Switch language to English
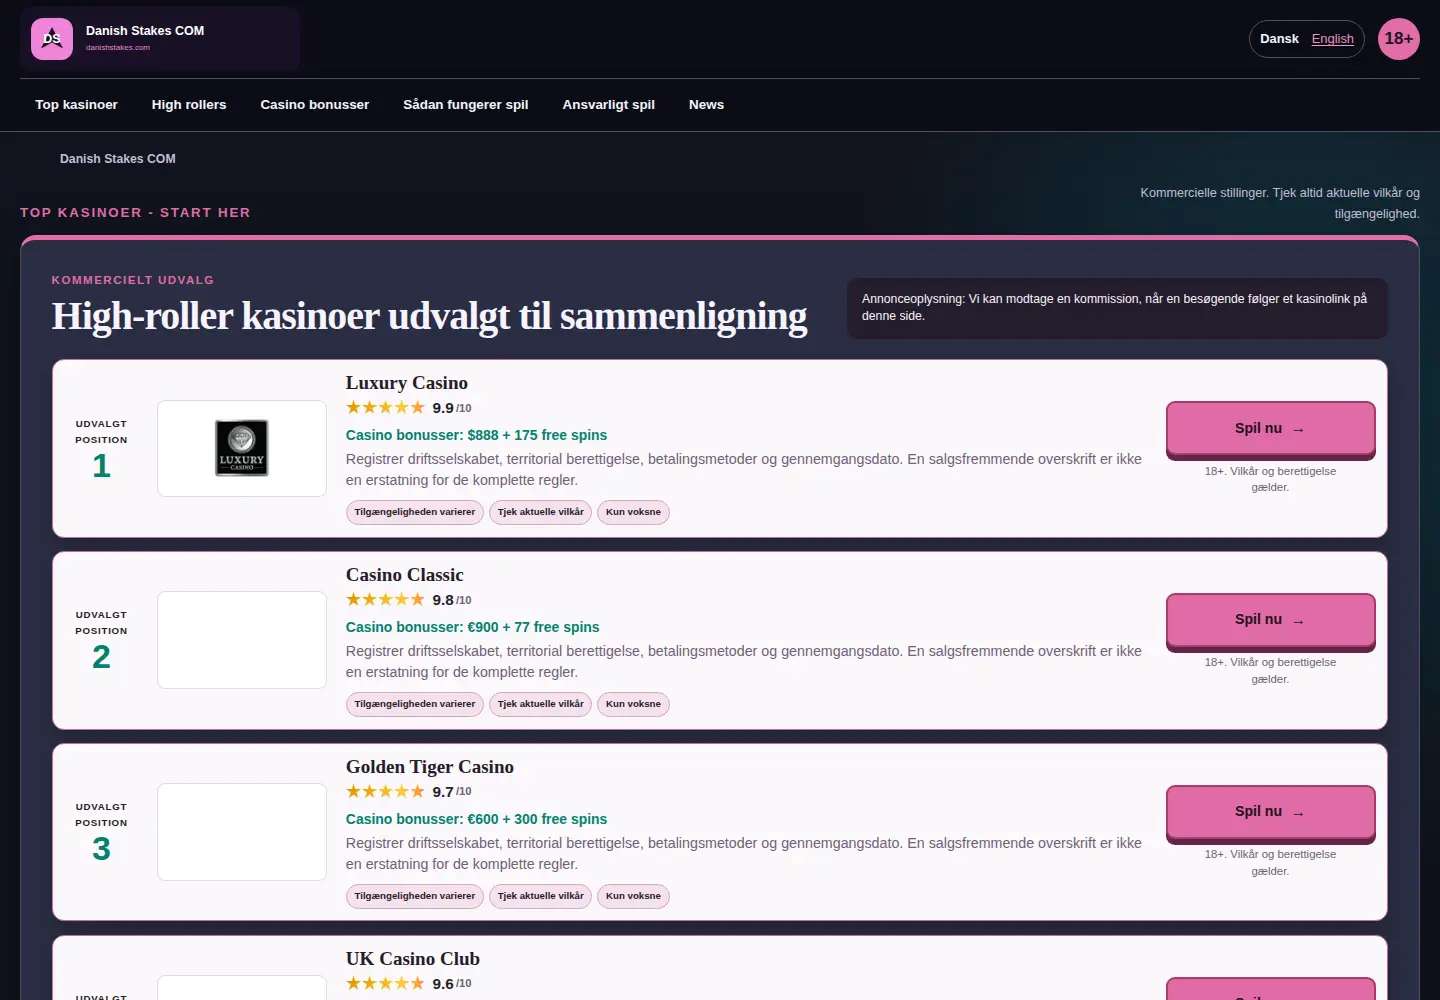 1333,39
